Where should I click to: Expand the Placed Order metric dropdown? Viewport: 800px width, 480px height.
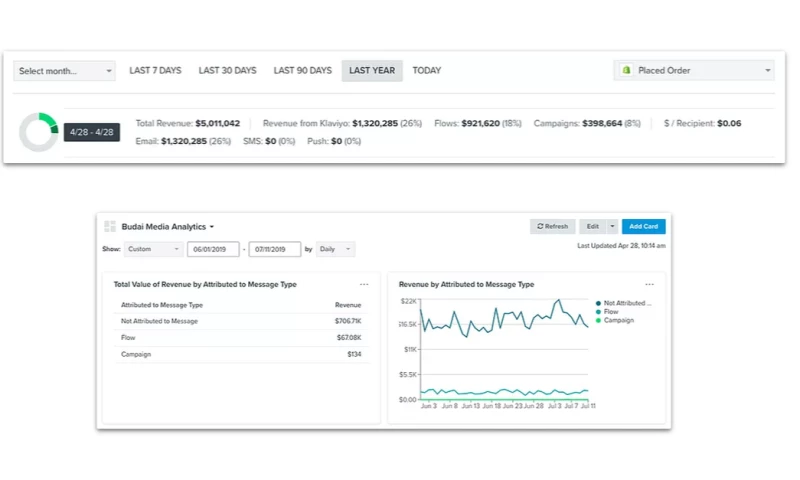pyautogui.click(x=694, y=71)
